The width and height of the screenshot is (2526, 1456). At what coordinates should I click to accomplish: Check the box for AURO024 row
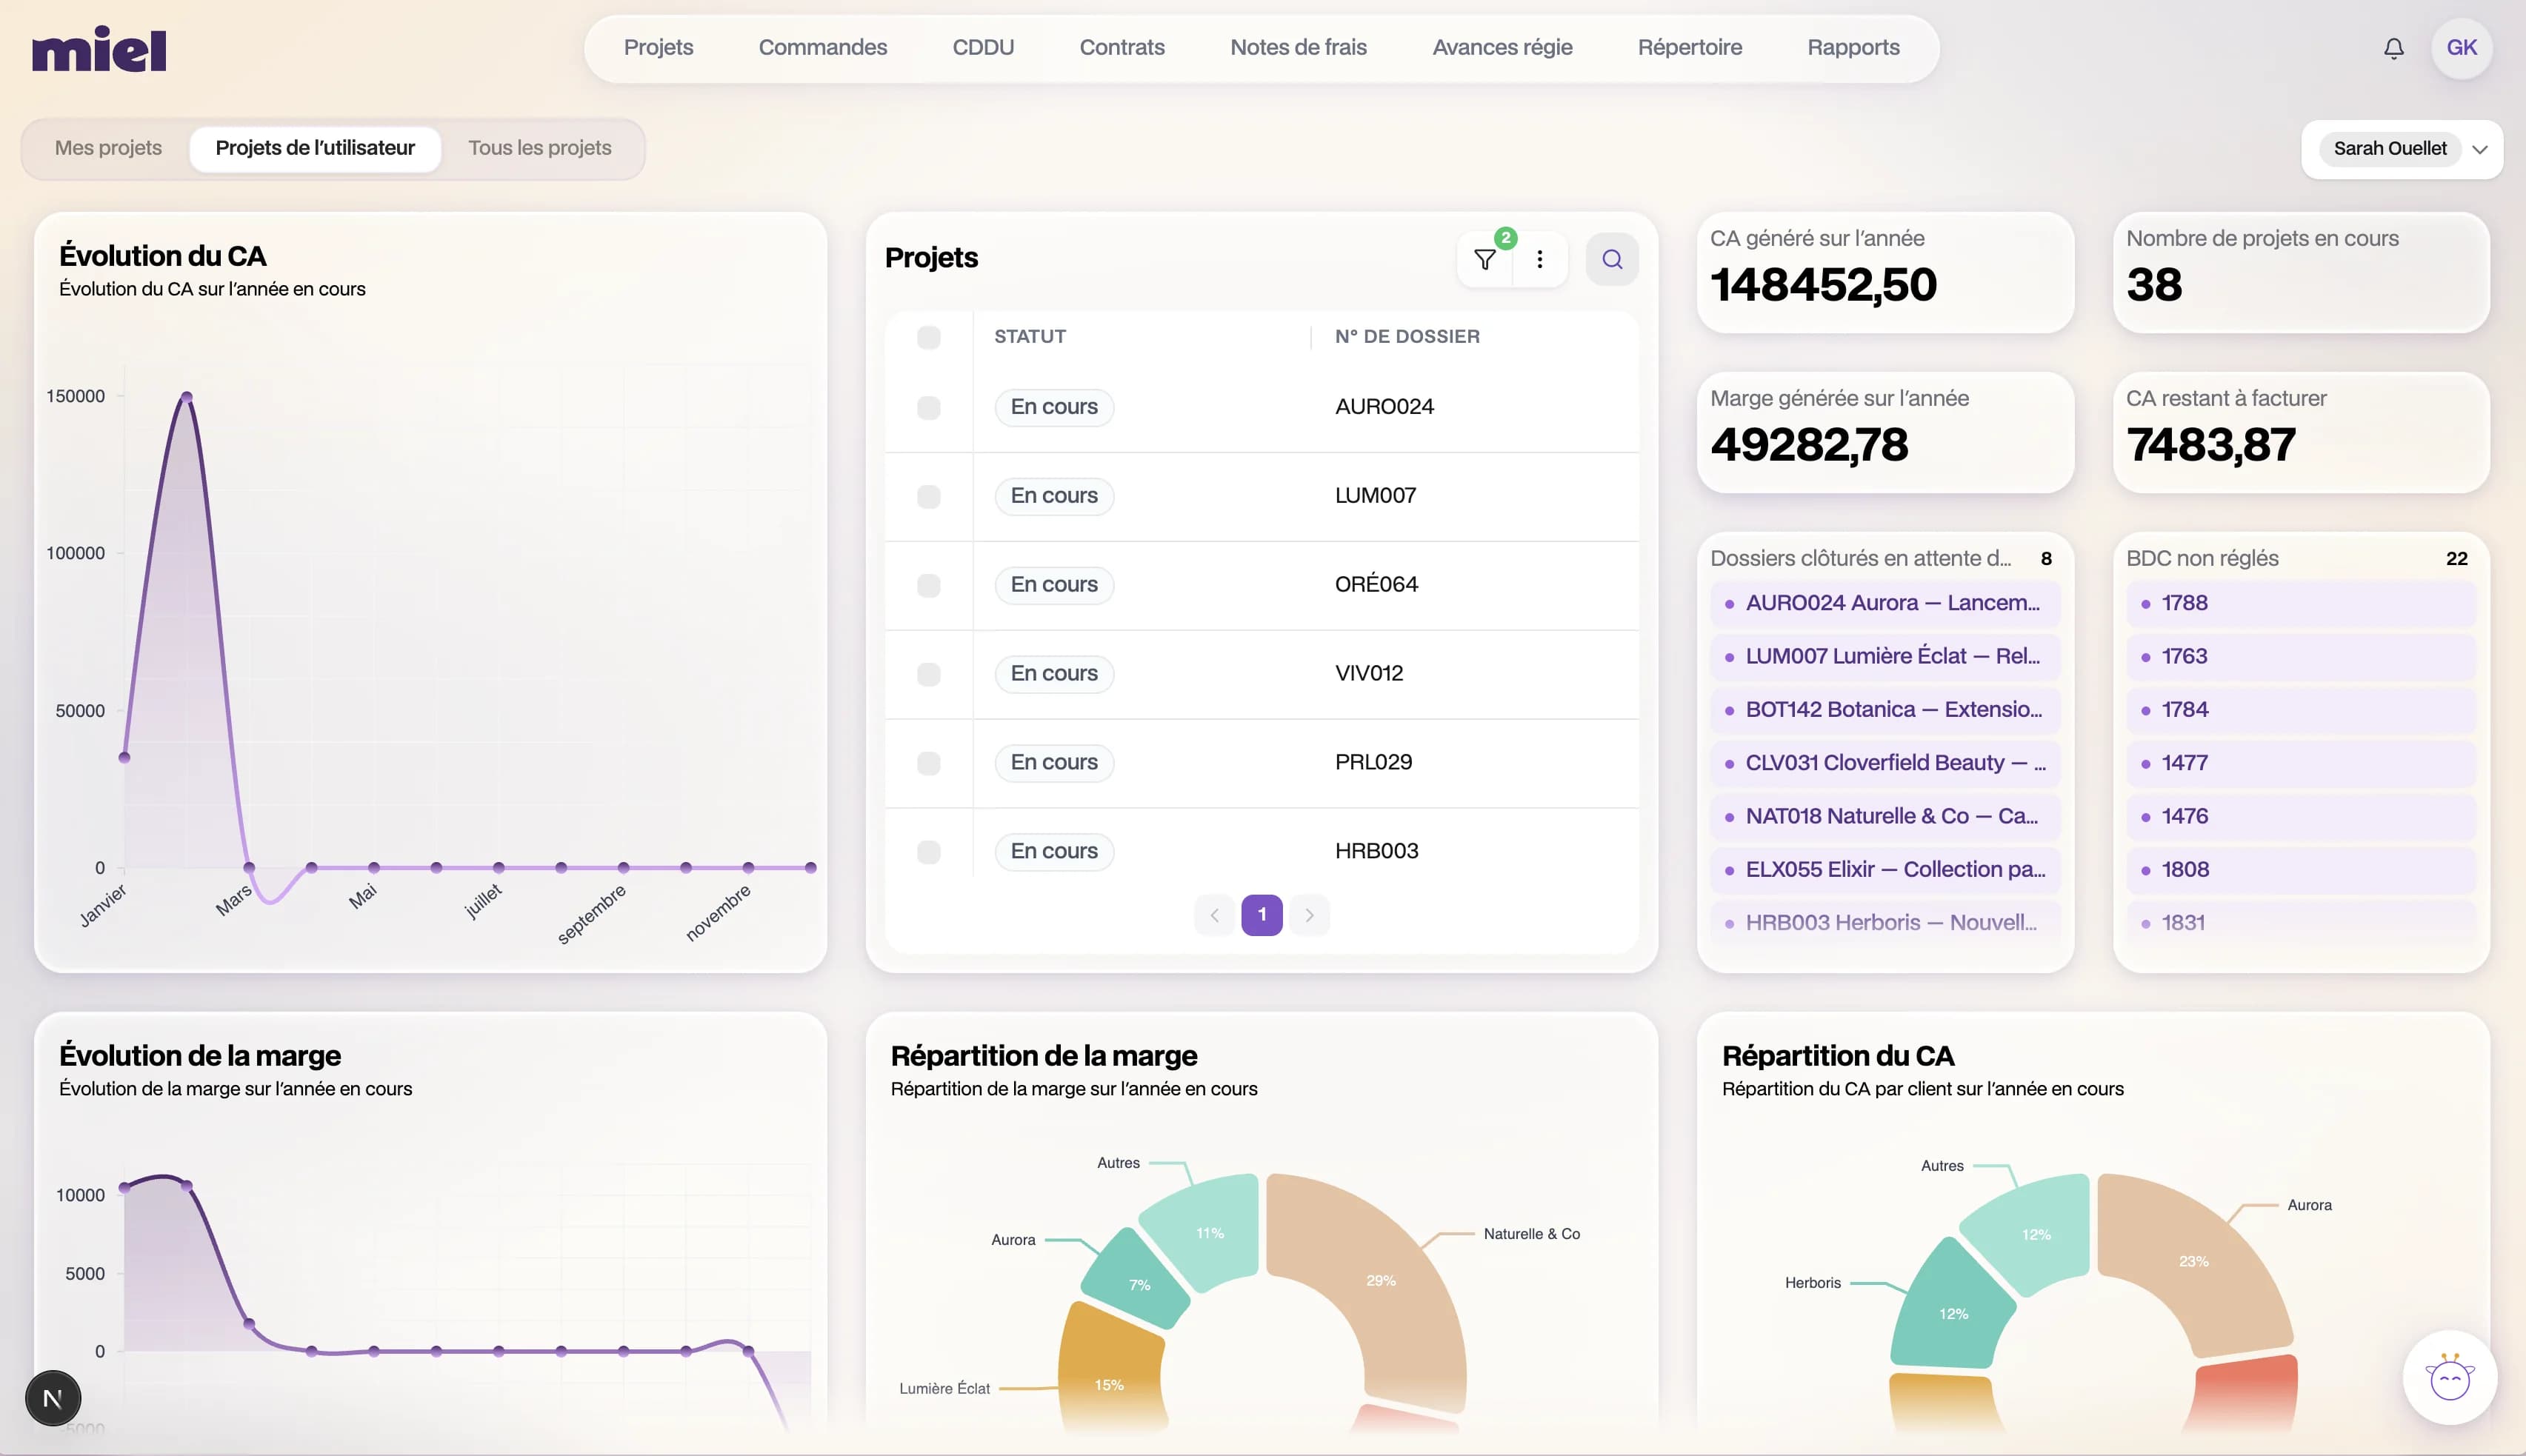click(x=928, y=408)
